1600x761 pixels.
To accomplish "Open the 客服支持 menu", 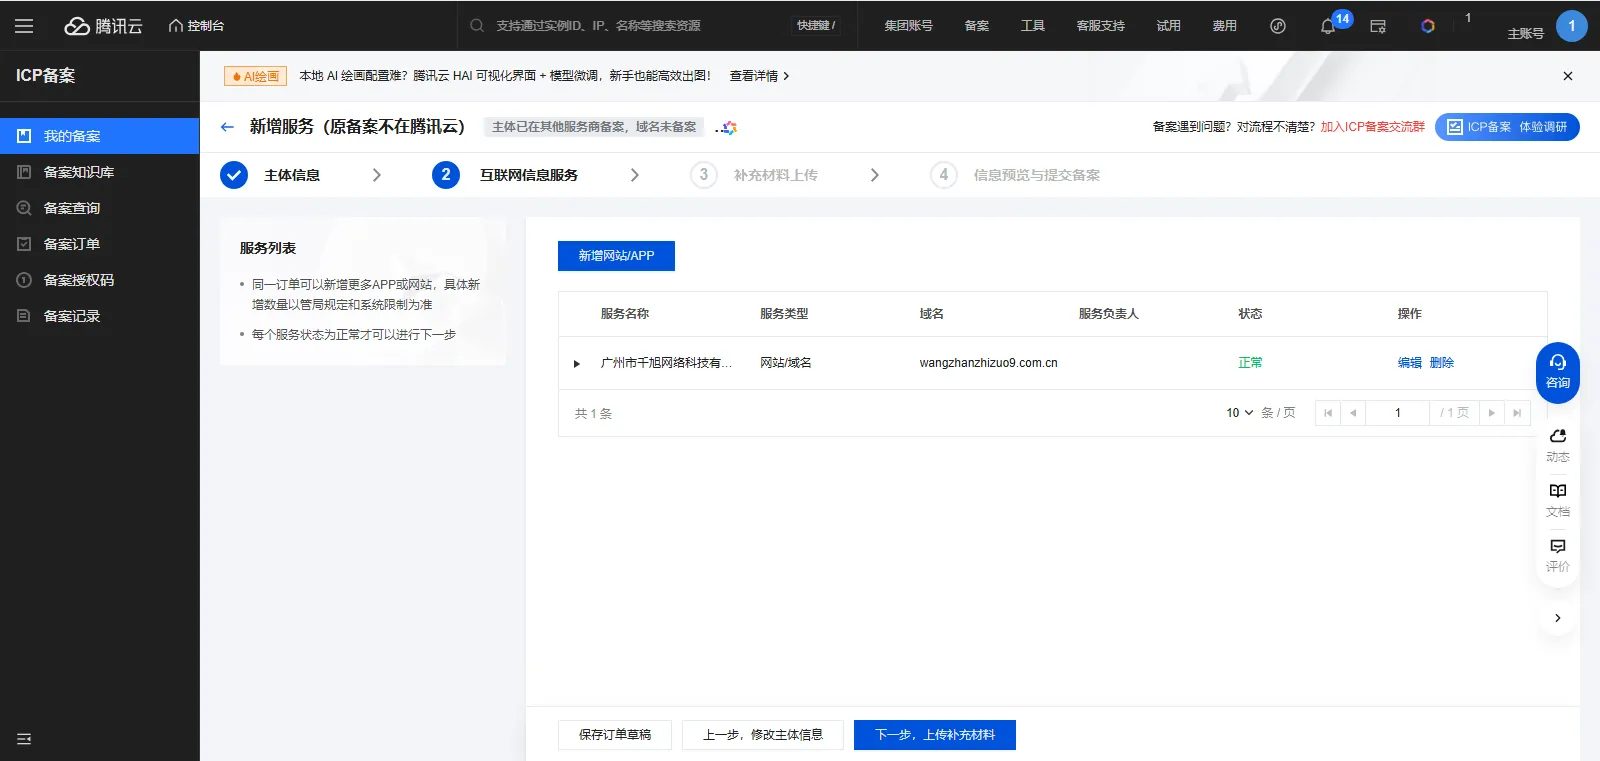I will [x=1101, y=26].
